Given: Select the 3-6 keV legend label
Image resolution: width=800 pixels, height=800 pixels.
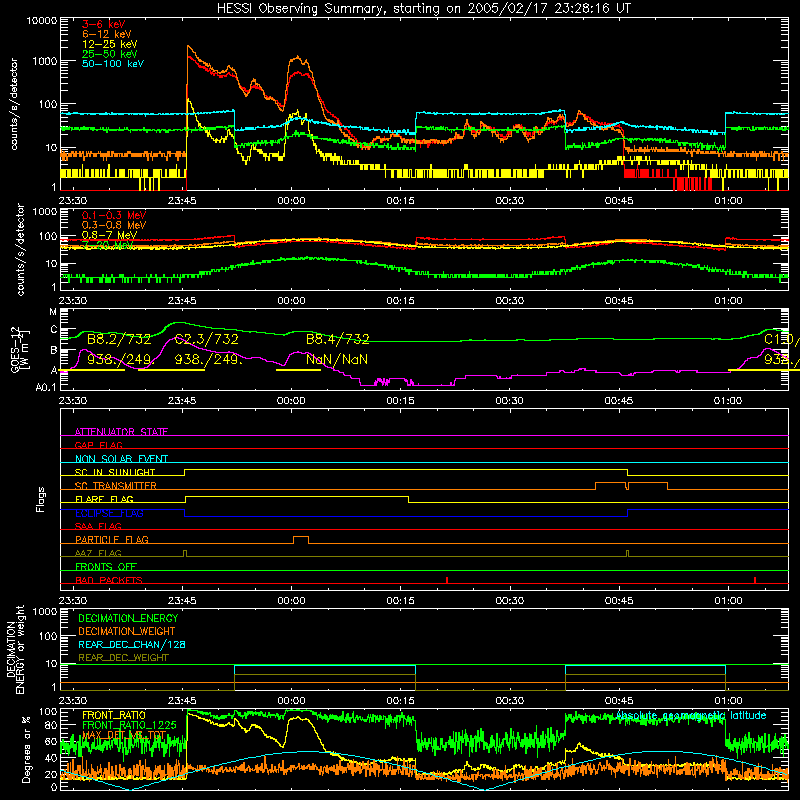Looking at the screenshot, I should pos(104,24).
